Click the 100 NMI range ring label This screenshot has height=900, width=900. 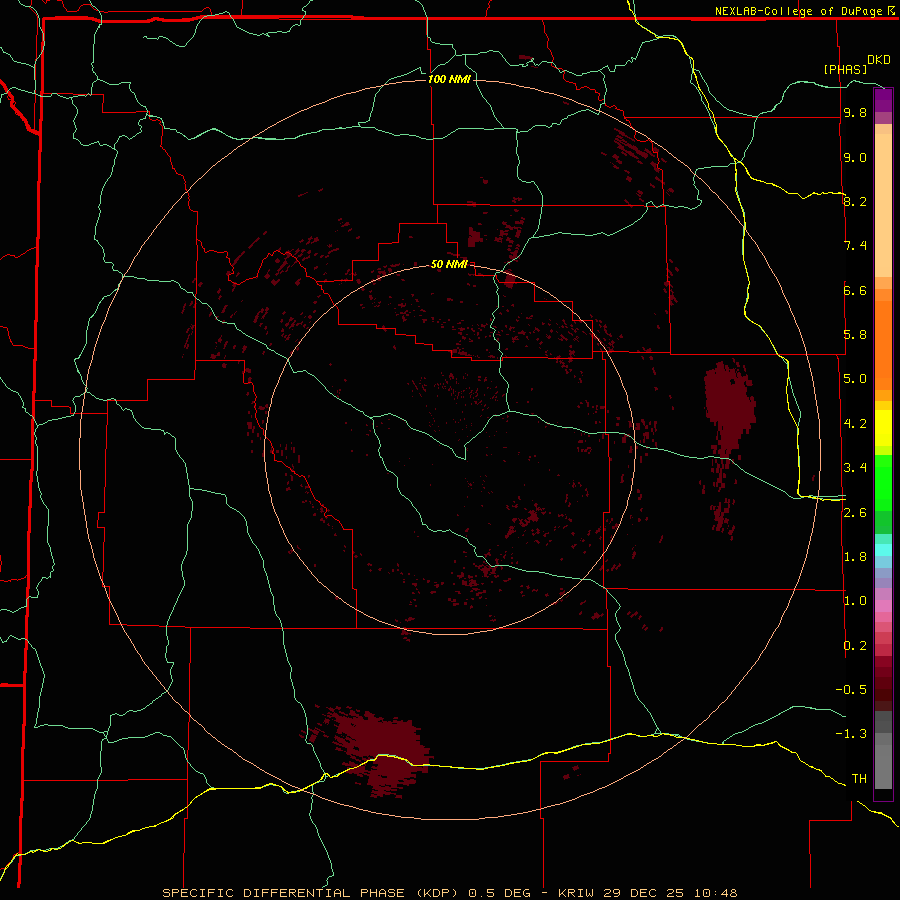pos(449,79)
